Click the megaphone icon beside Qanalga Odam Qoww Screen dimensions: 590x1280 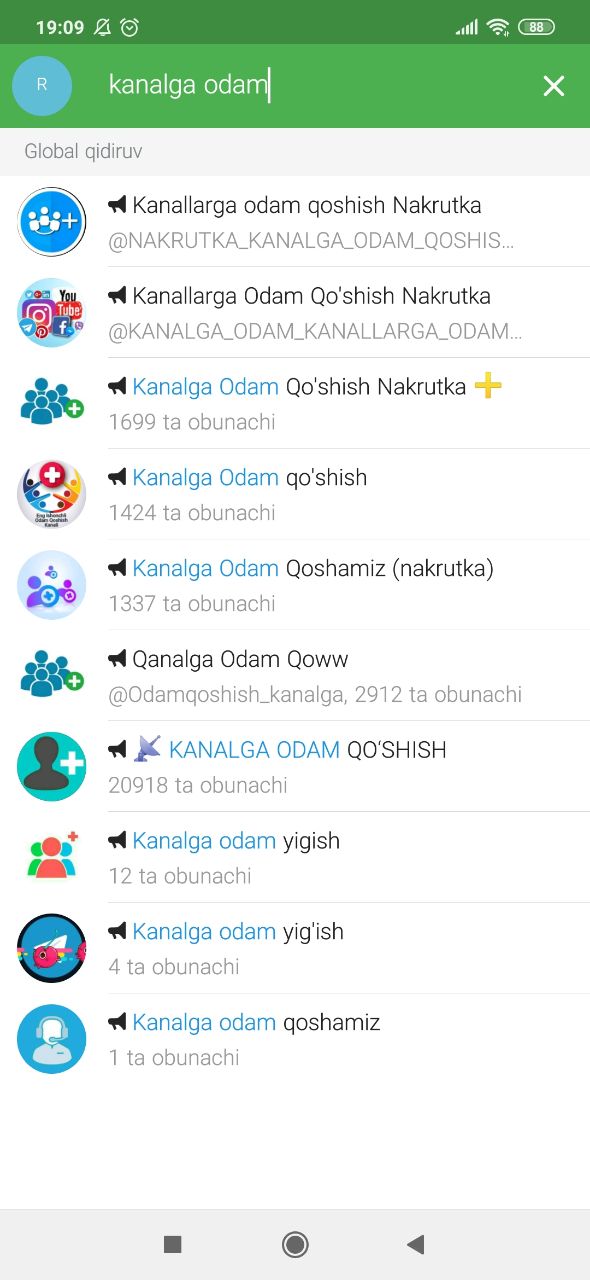[118, 659]
